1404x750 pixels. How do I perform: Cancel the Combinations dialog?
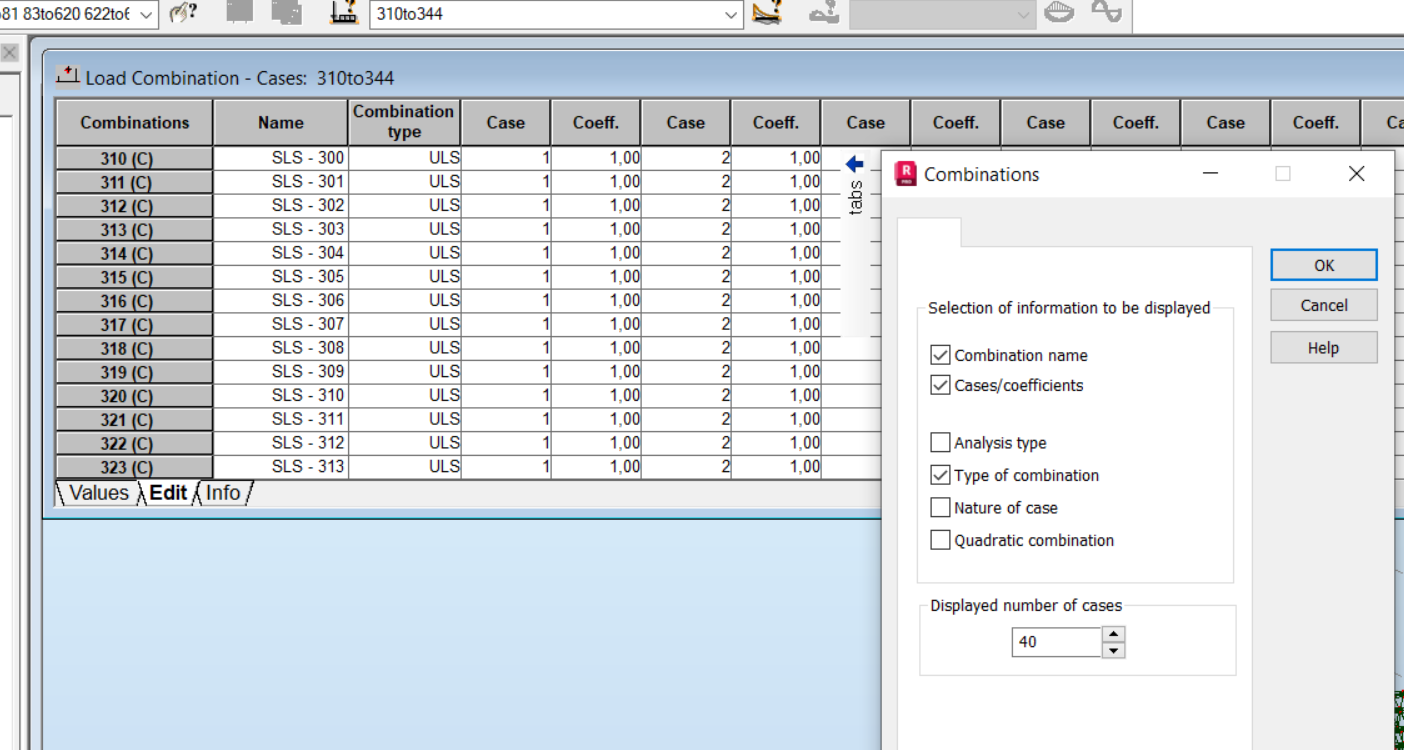tap(1322, 305)
